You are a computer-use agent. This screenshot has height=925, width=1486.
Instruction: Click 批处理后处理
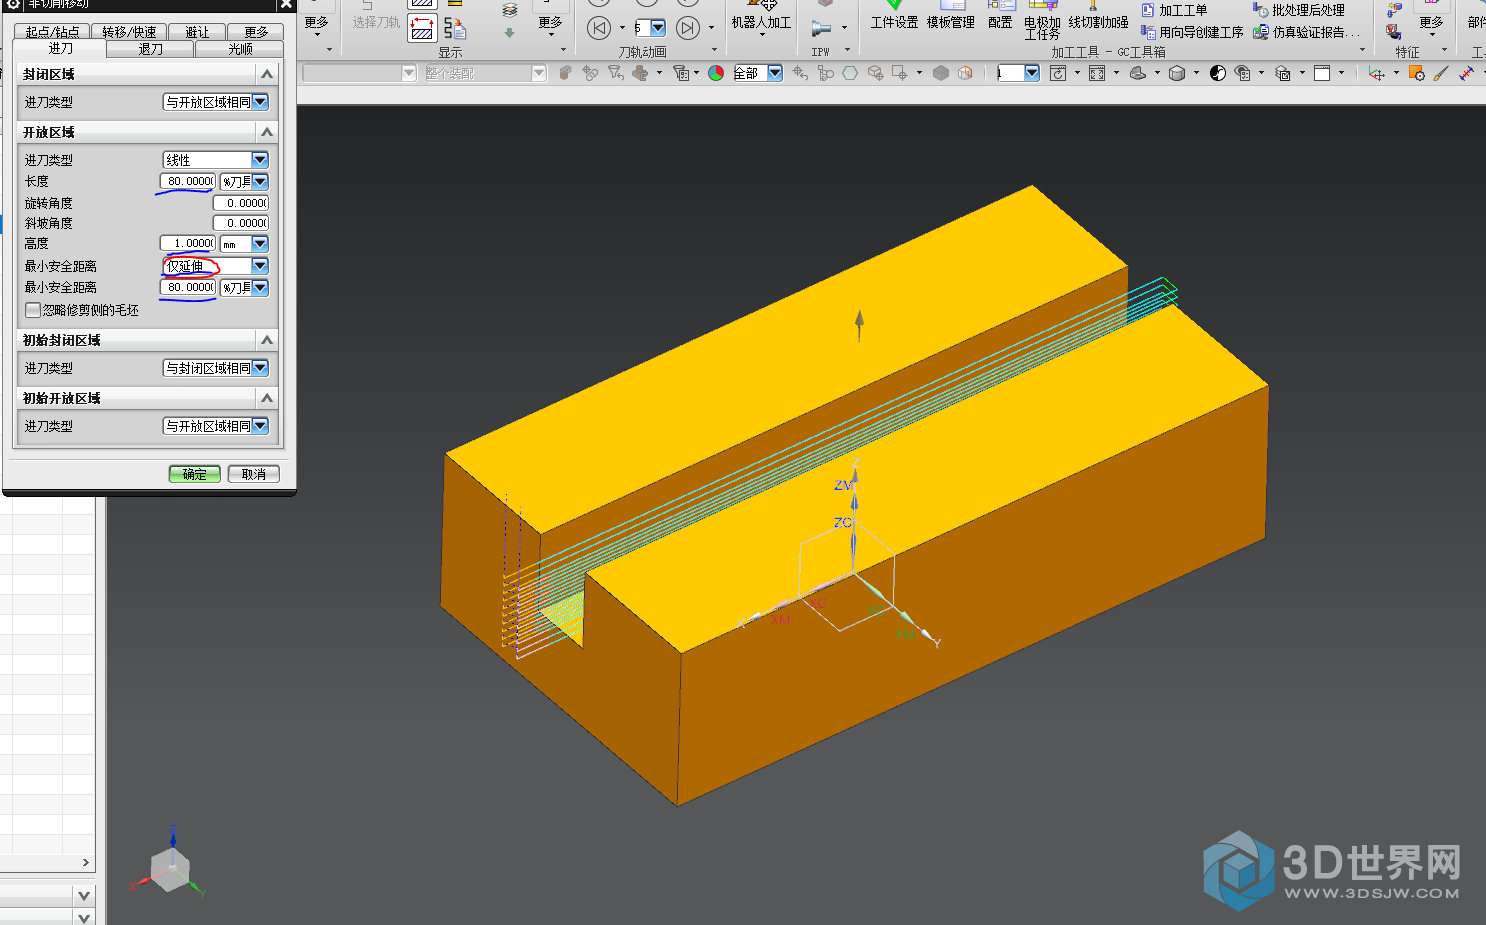(x=1299, y=10)
